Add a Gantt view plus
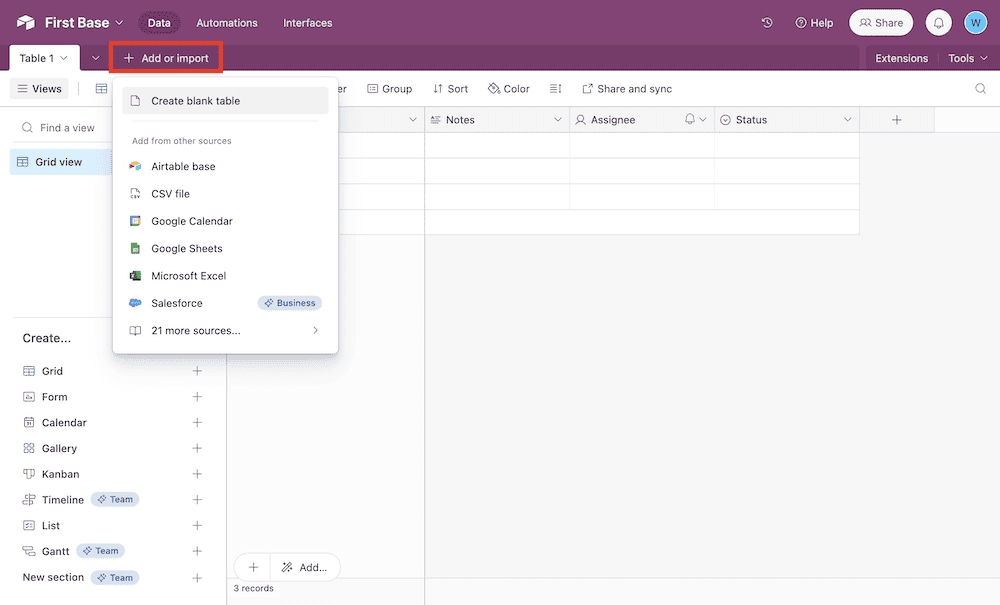1000x605 pixels. [197, 551]
